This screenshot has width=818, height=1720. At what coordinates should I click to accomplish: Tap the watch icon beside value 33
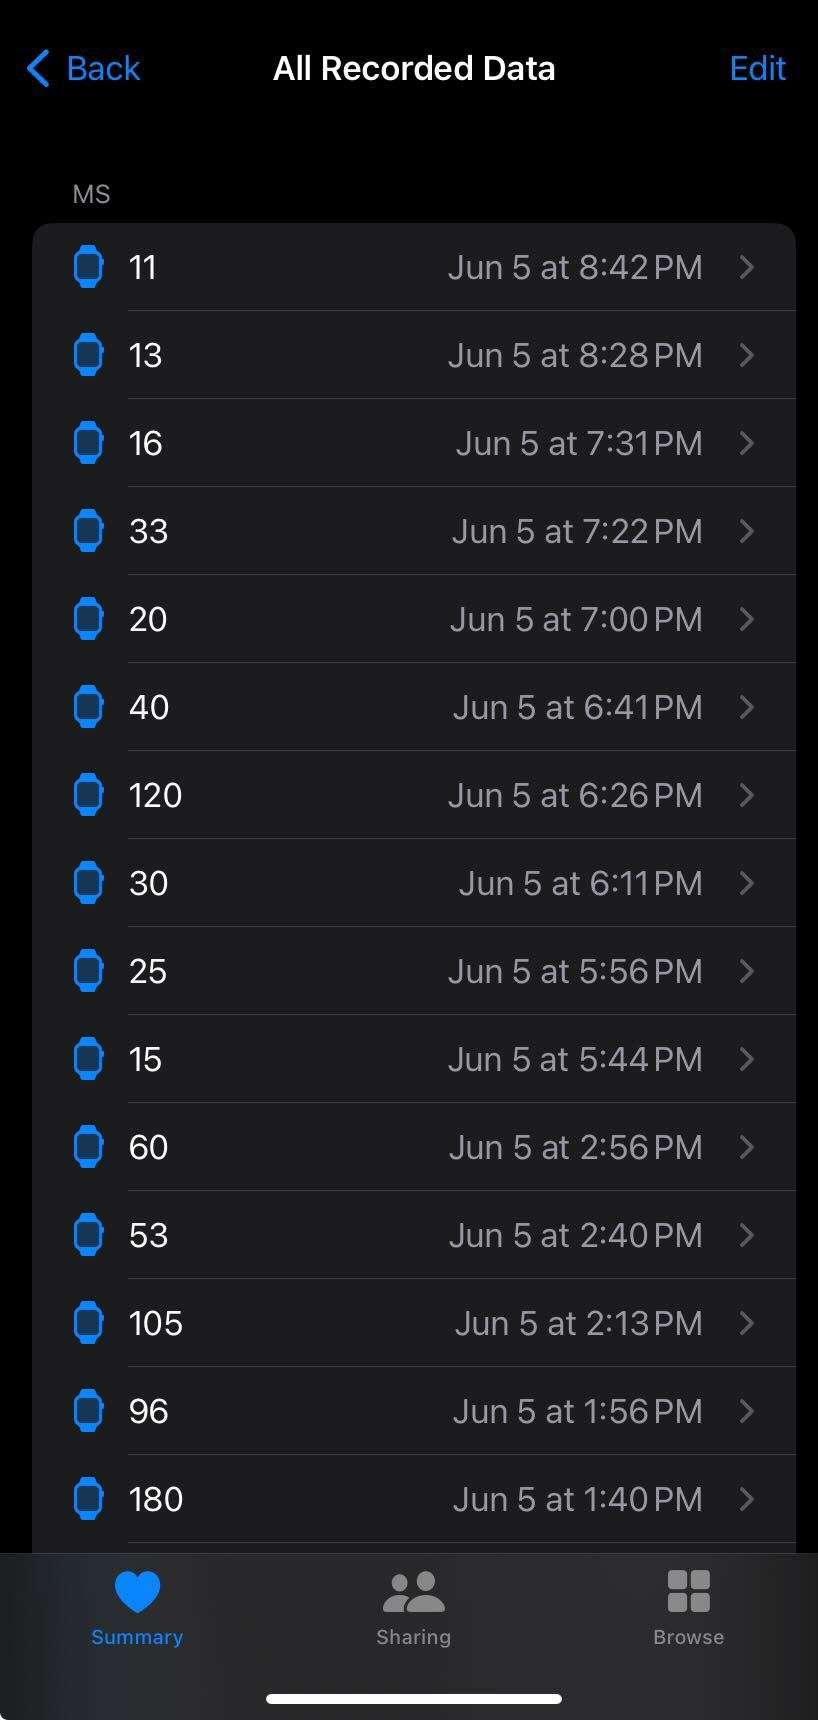coord(89,531)
